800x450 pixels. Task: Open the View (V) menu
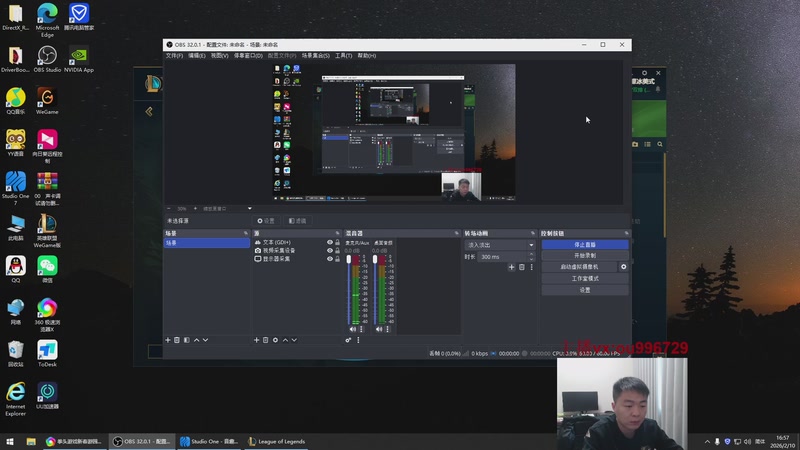[219, 56]
